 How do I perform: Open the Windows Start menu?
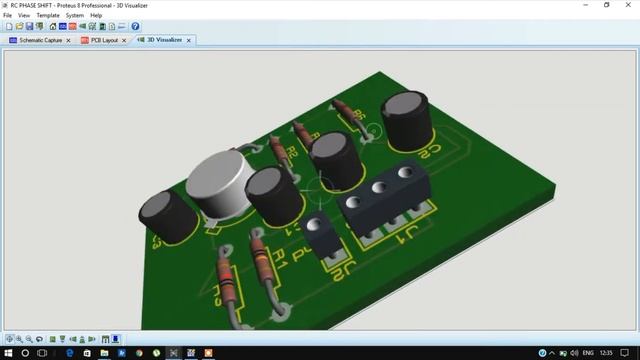pos(8,353)
